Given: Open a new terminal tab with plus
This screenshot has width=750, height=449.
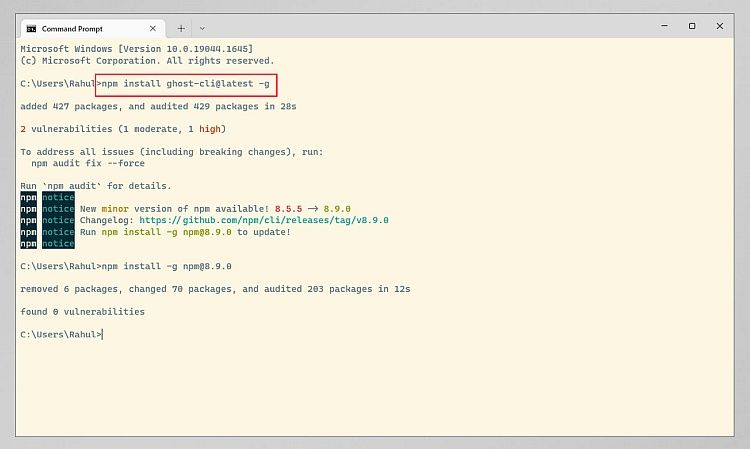Looking at the screenshot, I should (x=181, y=29).
